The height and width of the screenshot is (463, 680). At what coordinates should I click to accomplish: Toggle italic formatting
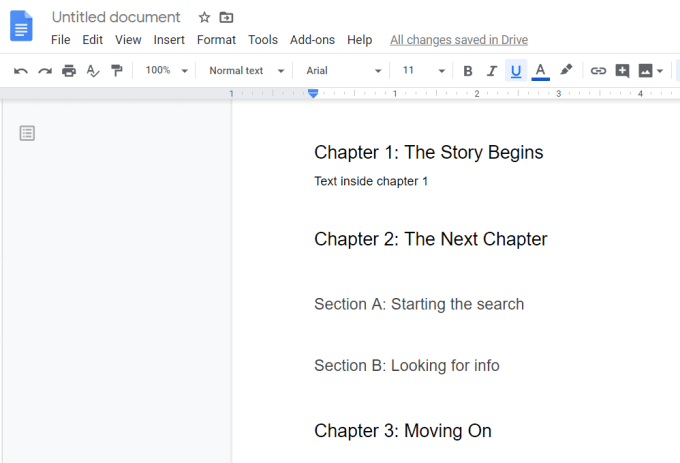pos(491,71)
